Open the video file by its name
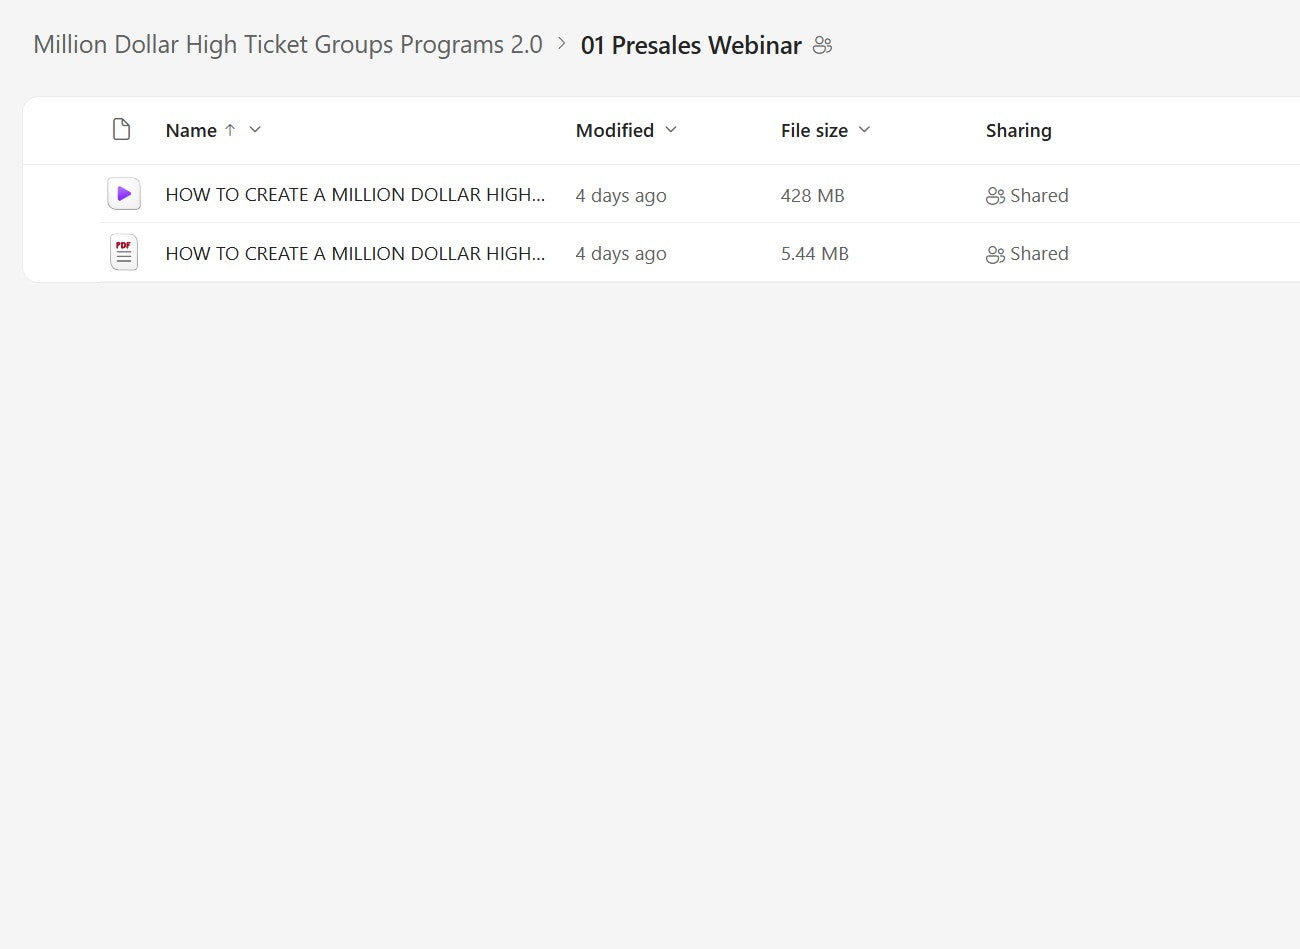Image resolution: width=1300 pixels, height=949 pixels. pos(355,195)
